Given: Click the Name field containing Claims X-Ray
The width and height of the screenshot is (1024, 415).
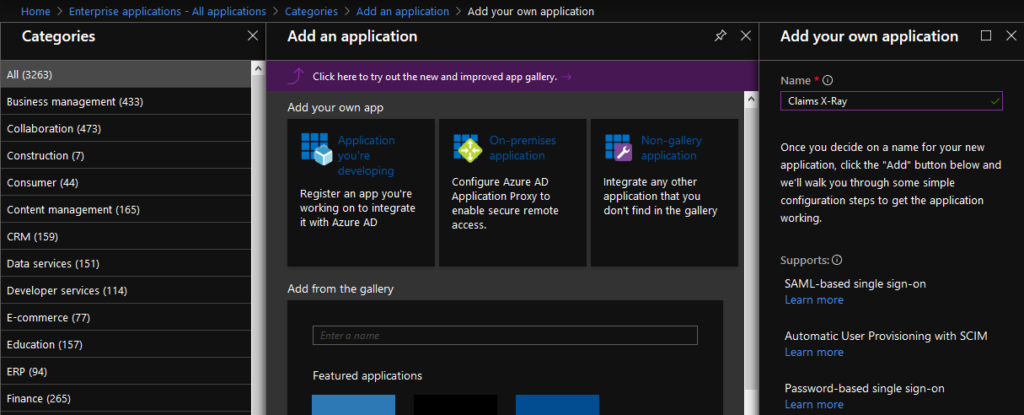Looking at the screenshot, I should 885,101.
